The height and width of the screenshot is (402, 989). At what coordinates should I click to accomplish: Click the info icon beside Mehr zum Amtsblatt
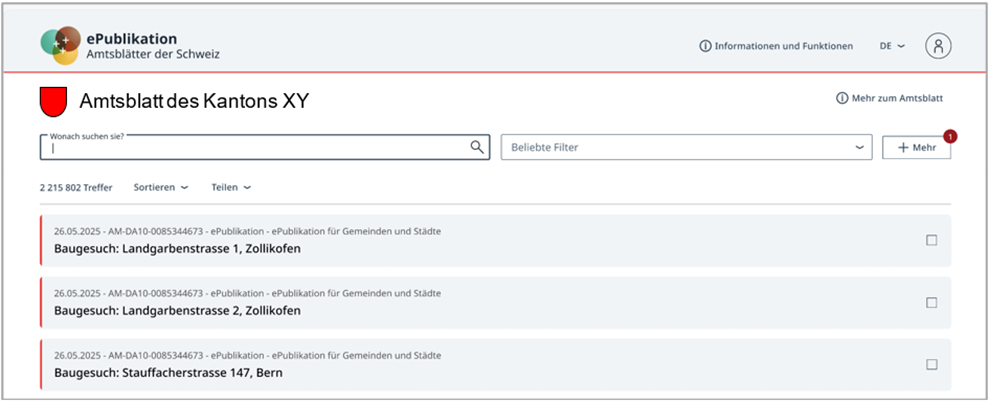(841, 98)
